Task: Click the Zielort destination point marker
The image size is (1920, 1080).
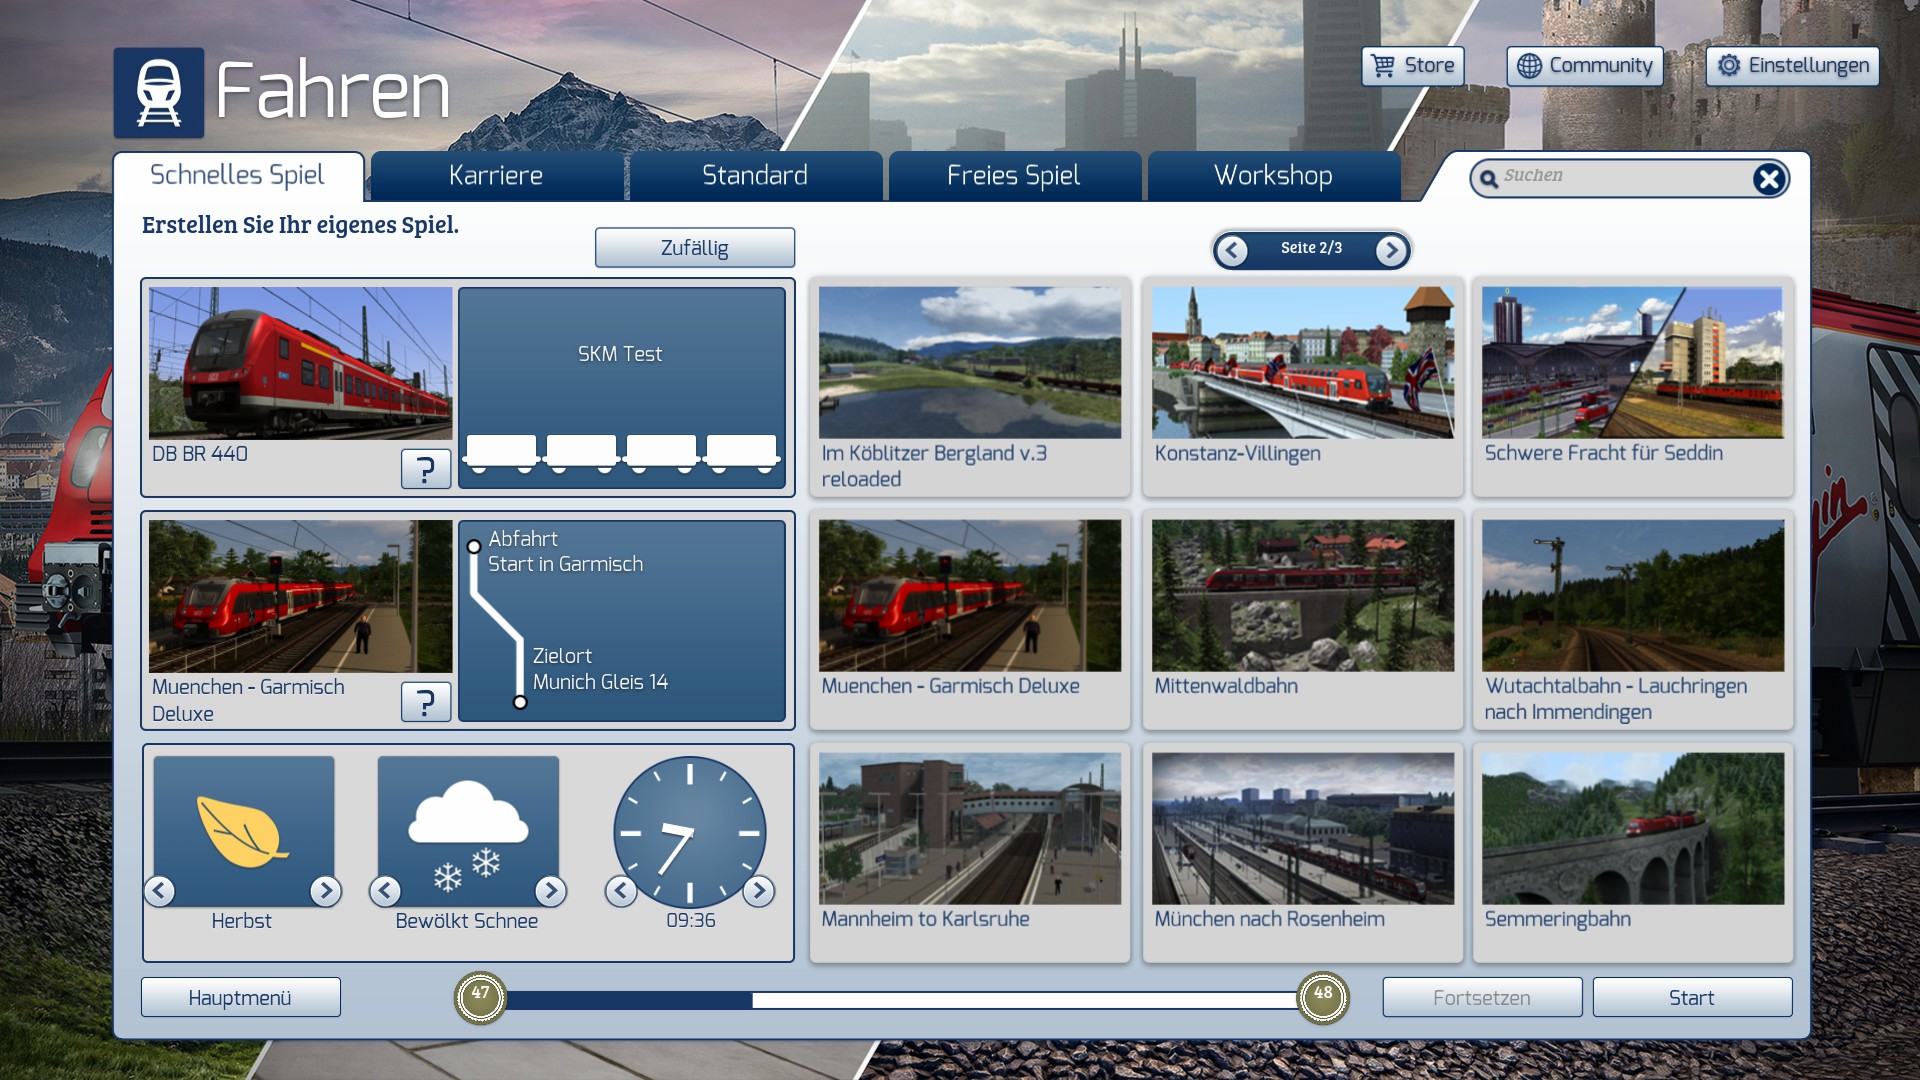Action: click(520, 702)
